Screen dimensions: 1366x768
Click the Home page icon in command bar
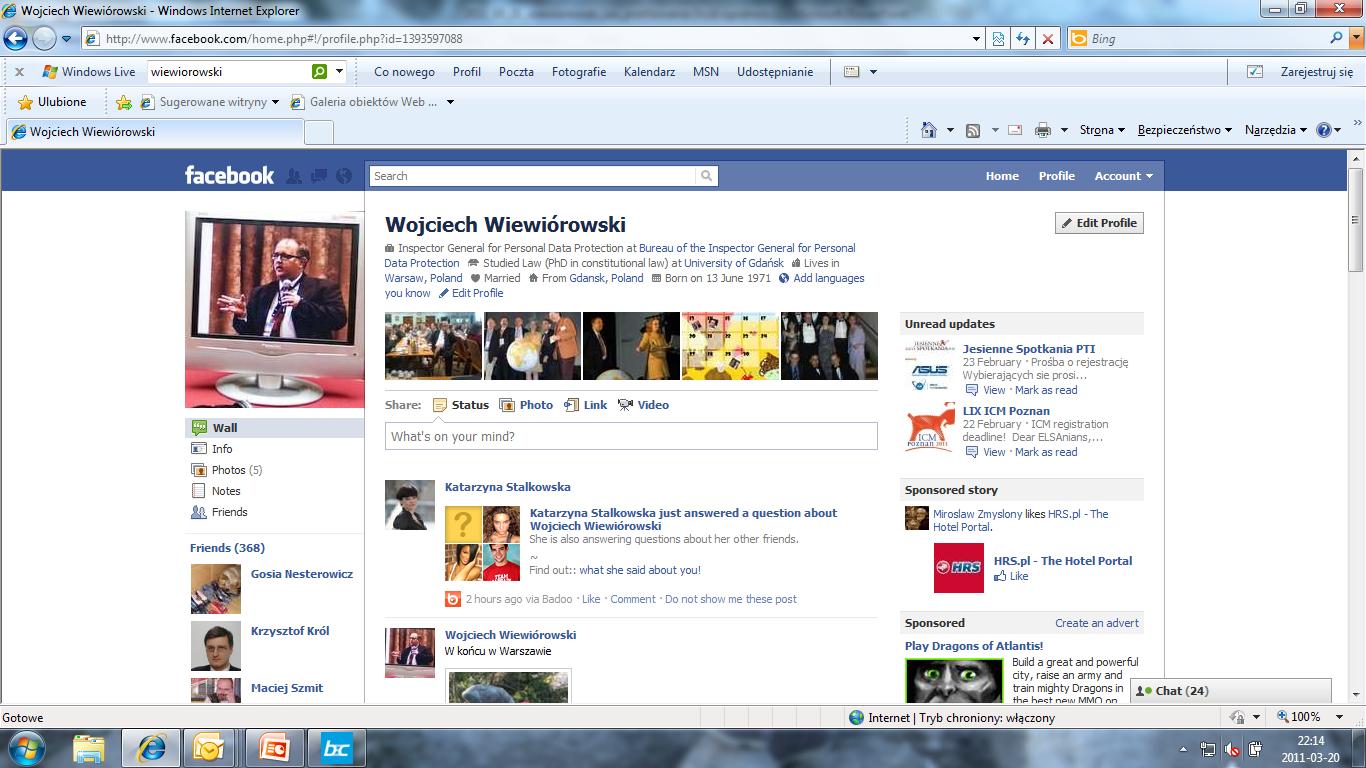tap(929, 130)
